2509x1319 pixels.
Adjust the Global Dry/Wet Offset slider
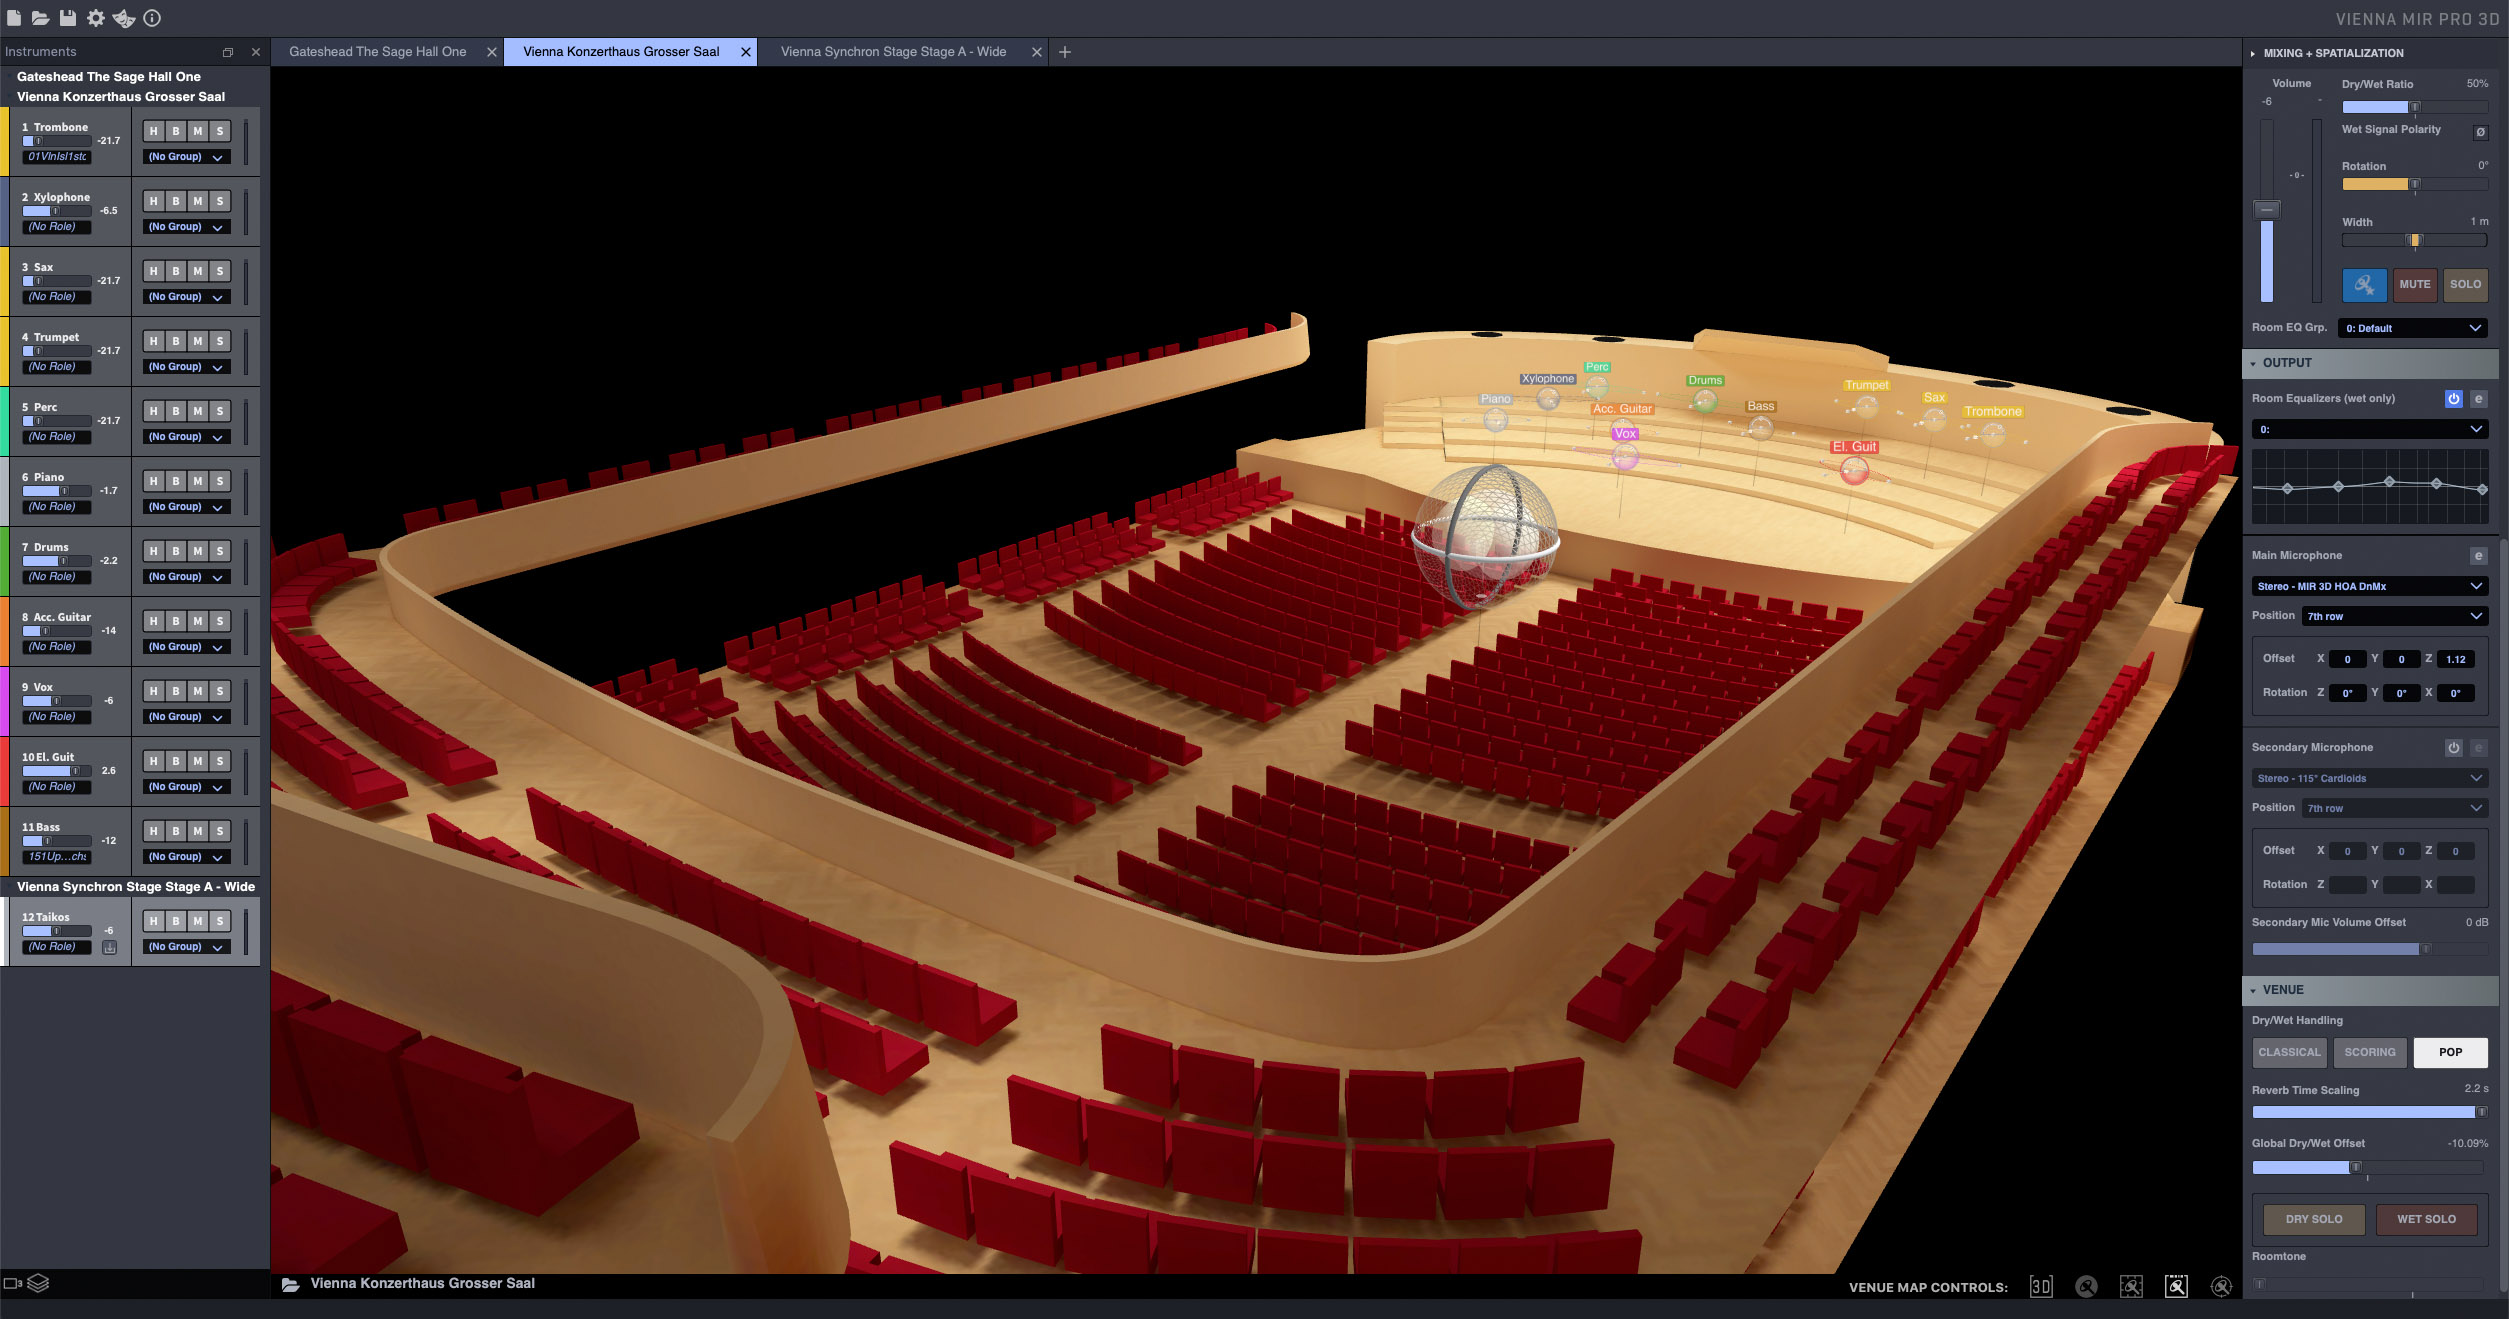[2368, 1167]
